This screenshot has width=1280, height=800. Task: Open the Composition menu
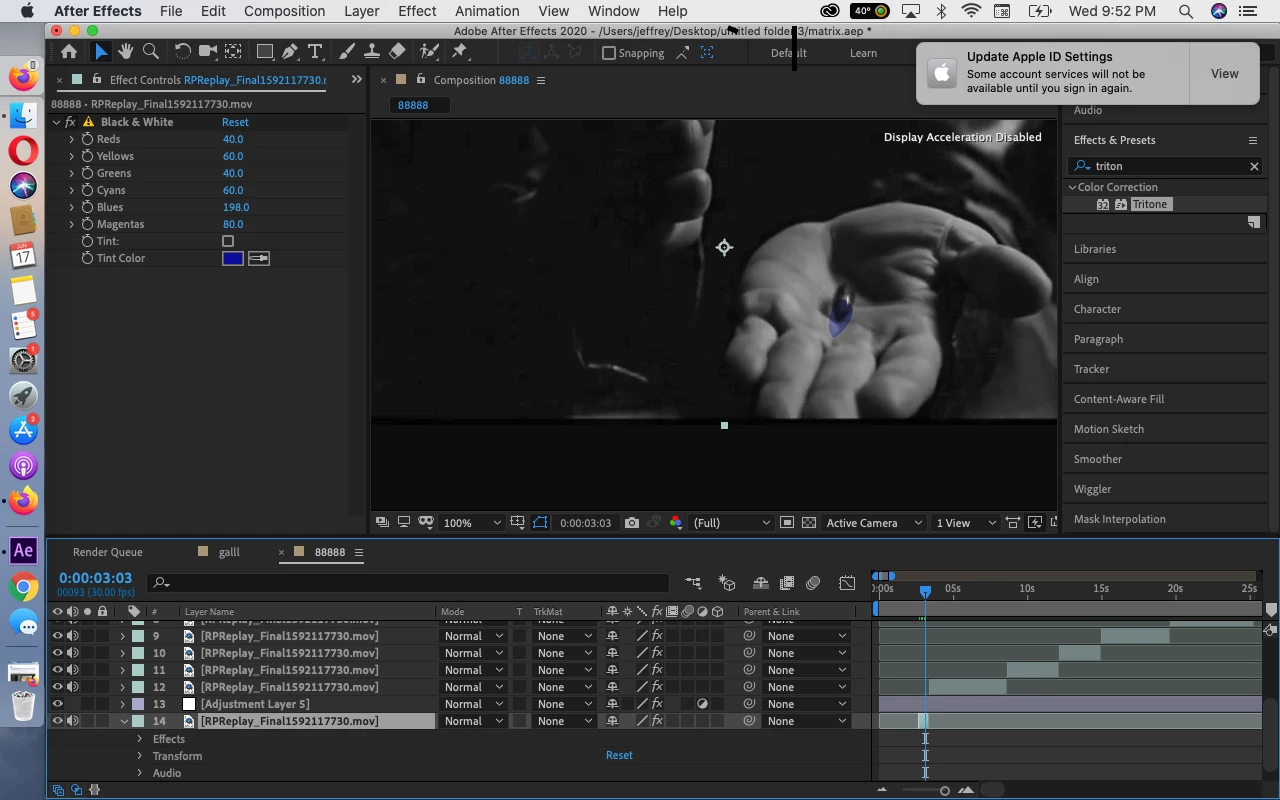coord(285,11)
